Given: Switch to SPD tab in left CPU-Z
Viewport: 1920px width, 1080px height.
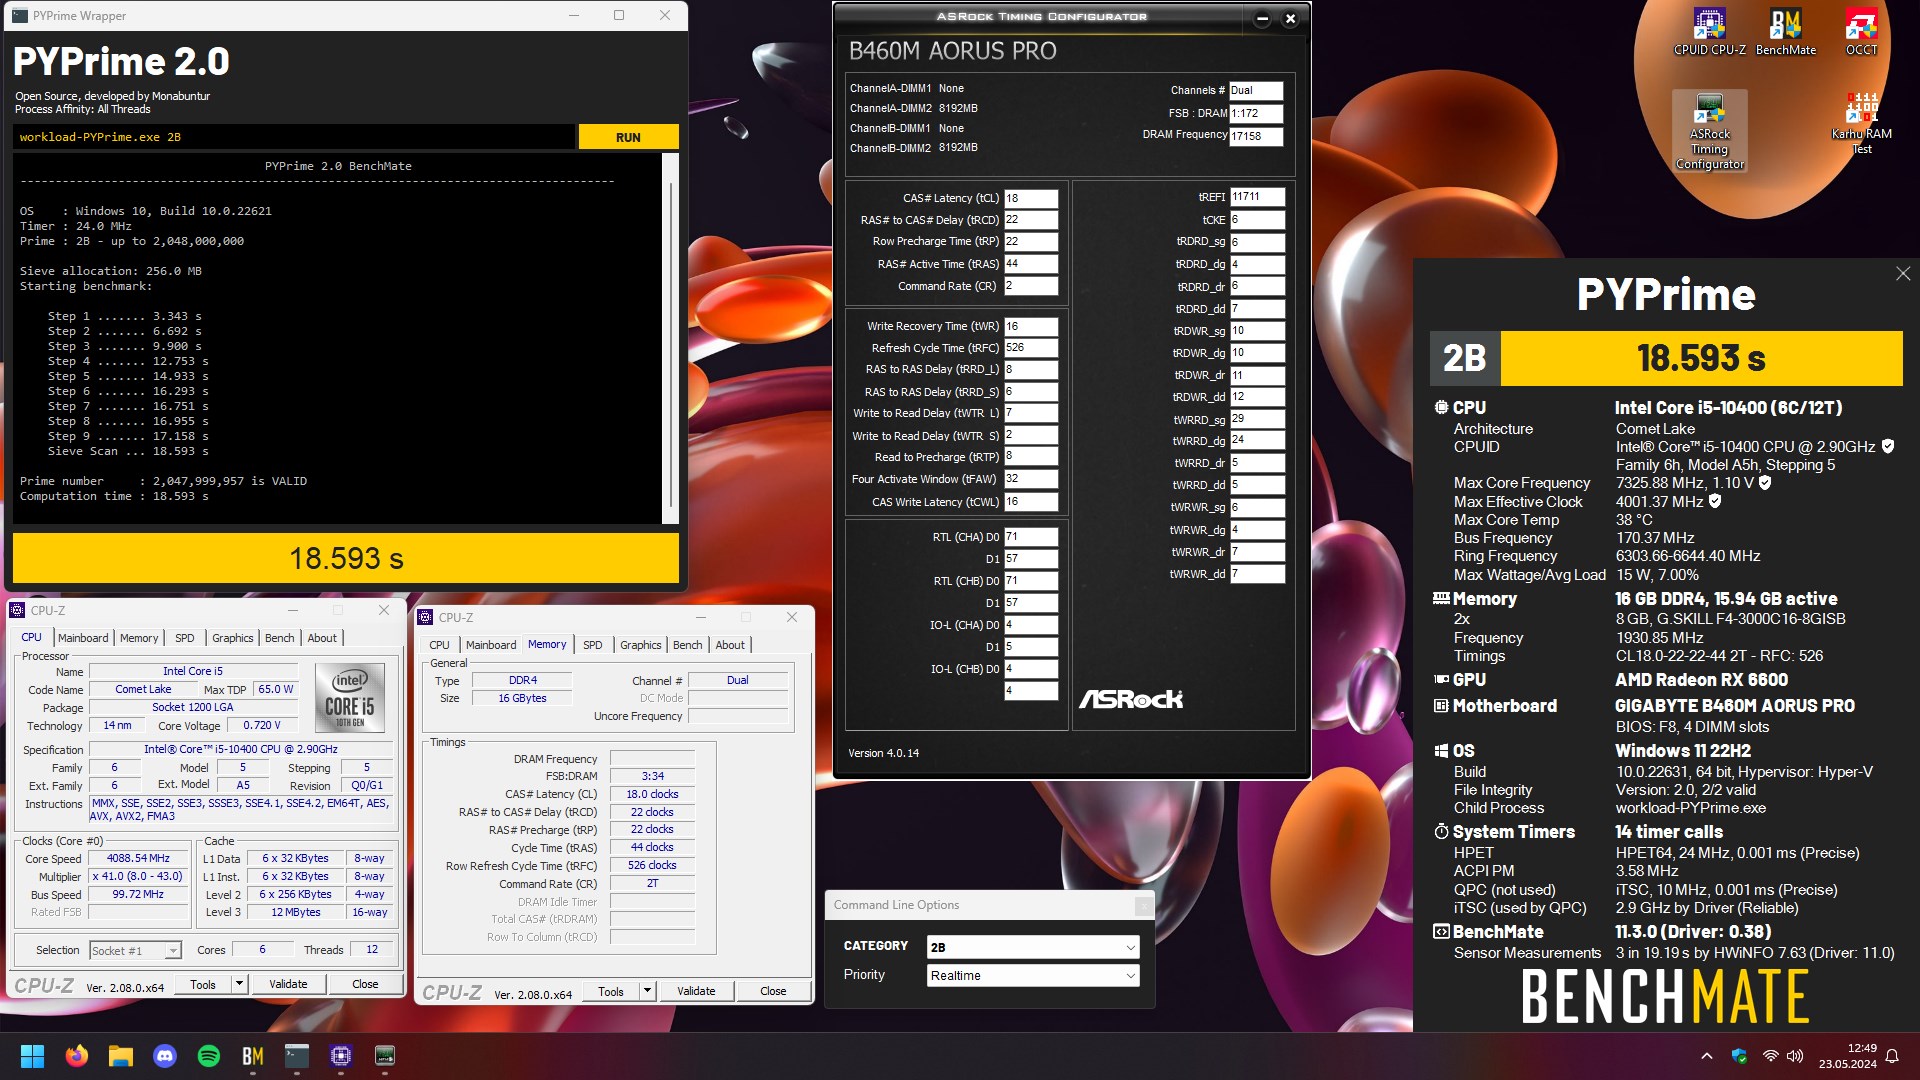Looking at the screenshot, I should click(185, 638).
